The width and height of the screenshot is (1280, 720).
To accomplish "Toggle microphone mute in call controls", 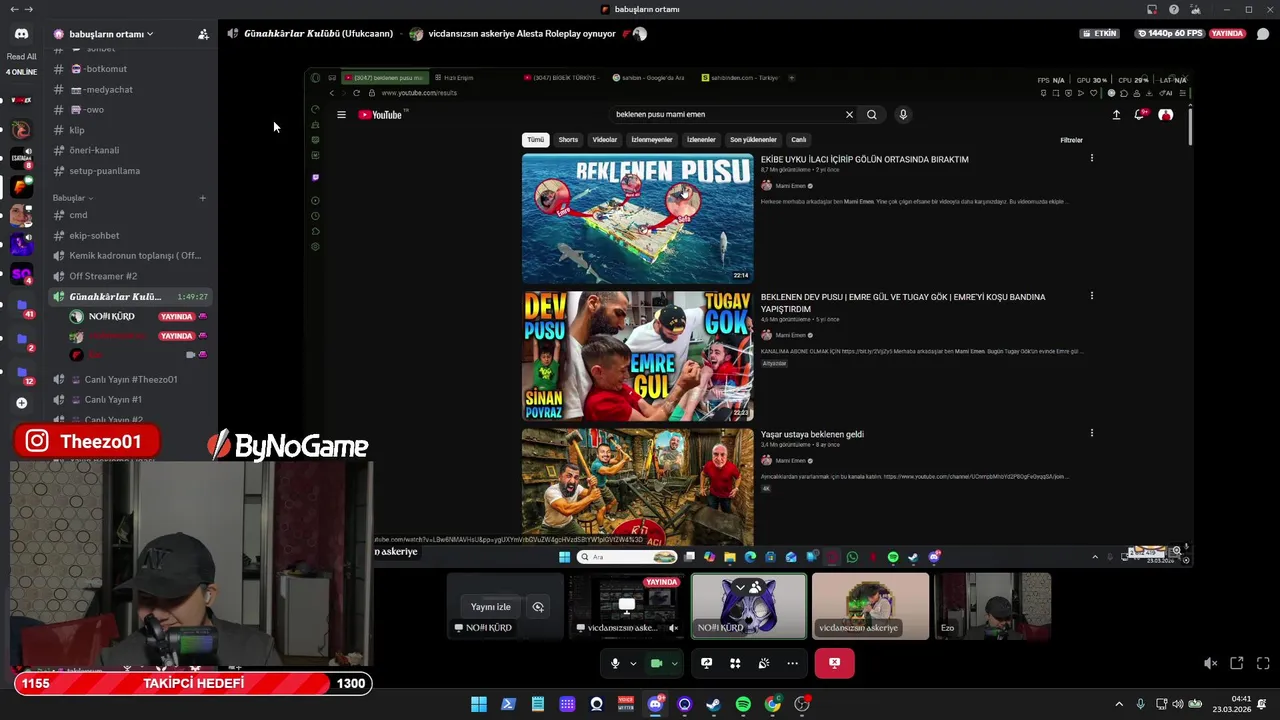I will (x=615, y=663).
